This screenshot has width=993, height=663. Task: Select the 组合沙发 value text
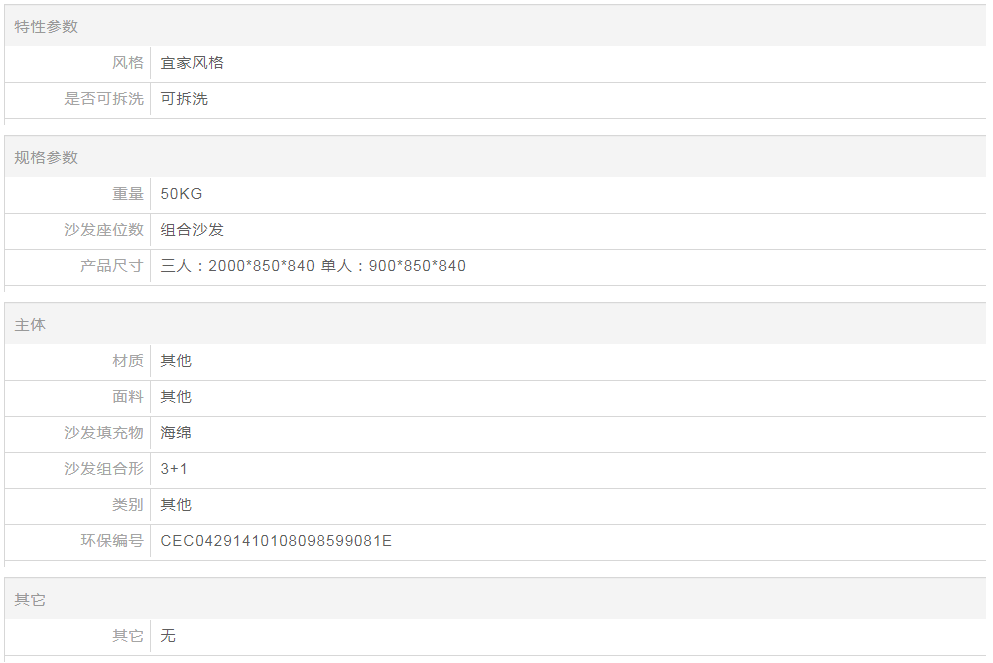coord(192,230)
